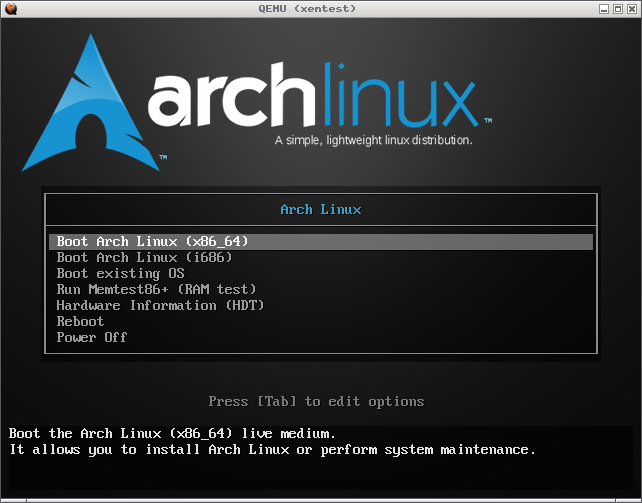Click 'Boot the Arch Linux live medium' description
This screenshot has width=642, height=503.
[x=172, y=434]
